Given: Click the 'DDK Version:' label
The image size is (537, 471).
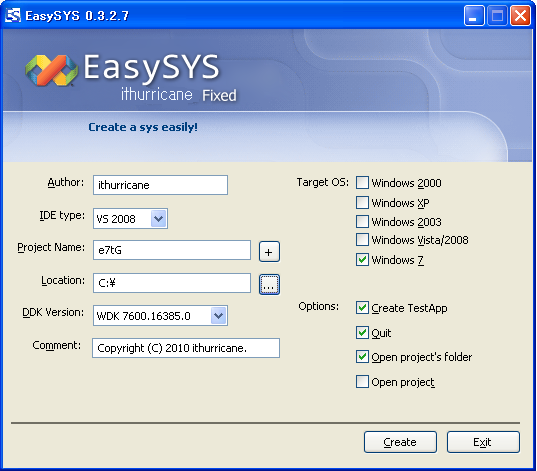Looking at the screenshot, I should (53, 312).
